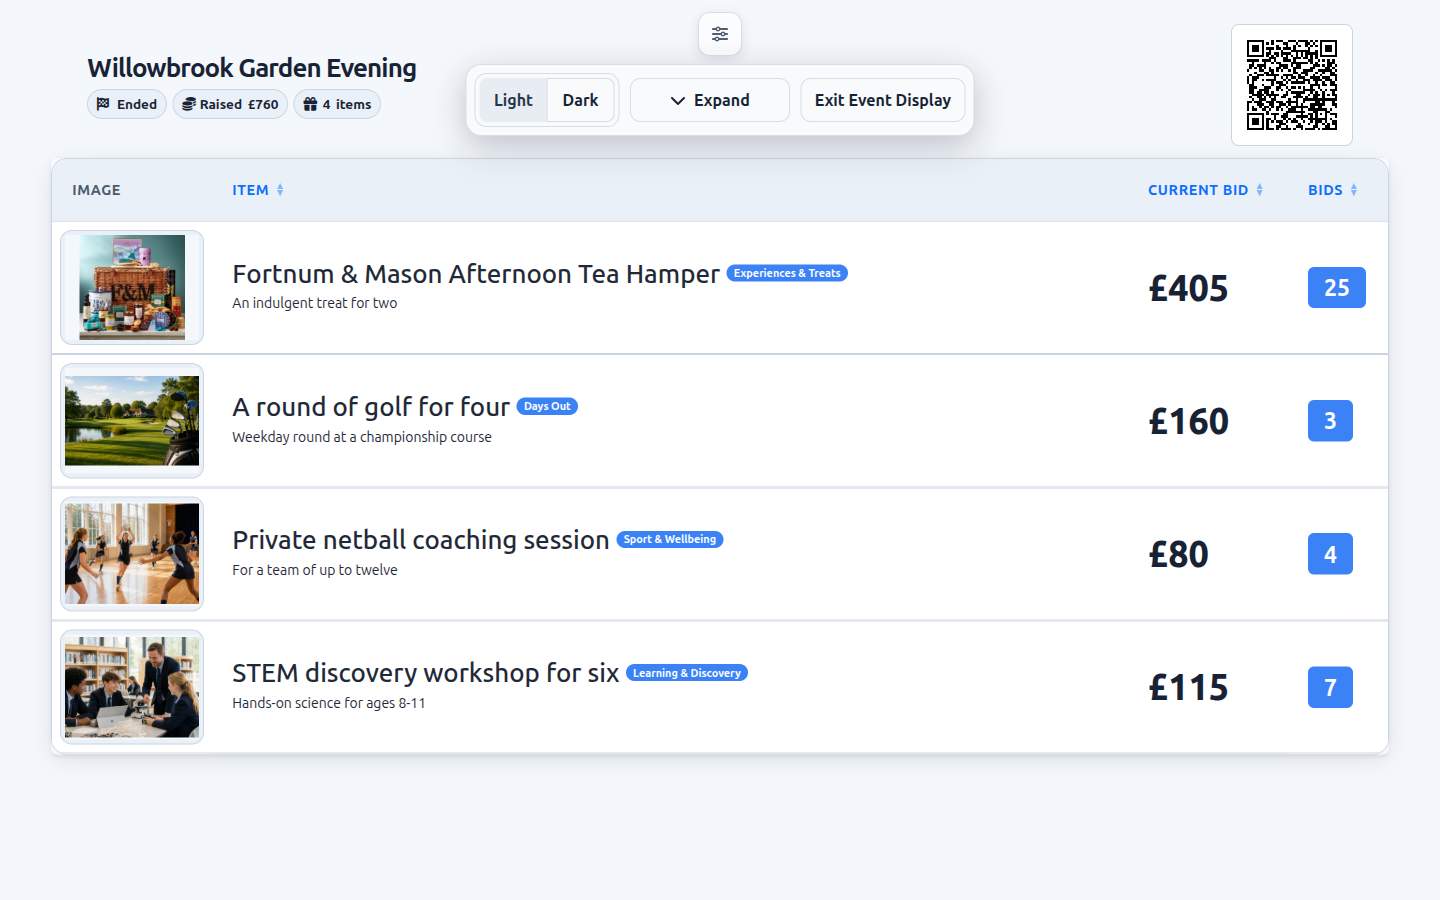Image resolution: width=1440 pixels, height=900 pixels.
Task: Click the Days Out category tag
Action: [x=547, y=406]
